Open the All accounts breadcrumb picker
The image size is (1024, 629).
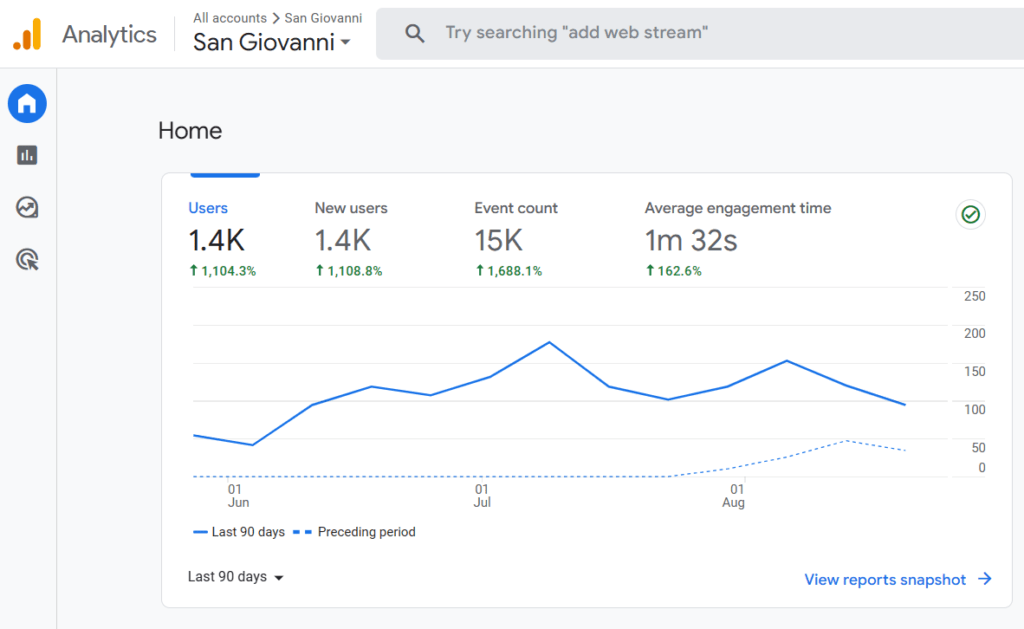pos(228,17)
